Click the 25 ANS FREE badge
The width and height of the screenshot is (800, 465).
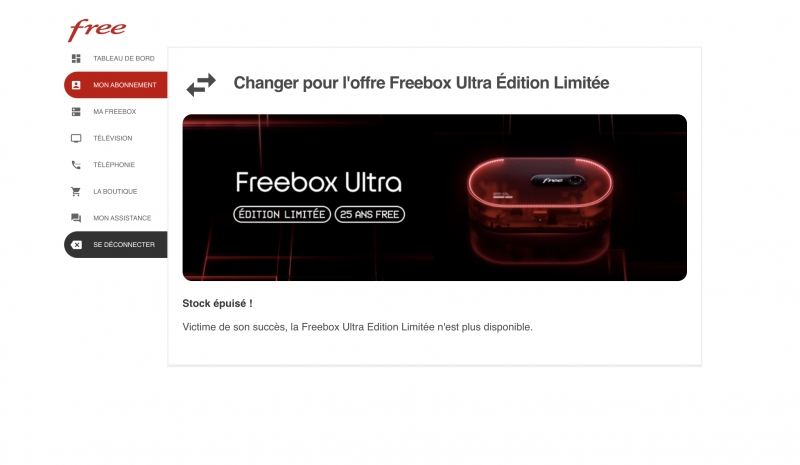pos(370,214)
